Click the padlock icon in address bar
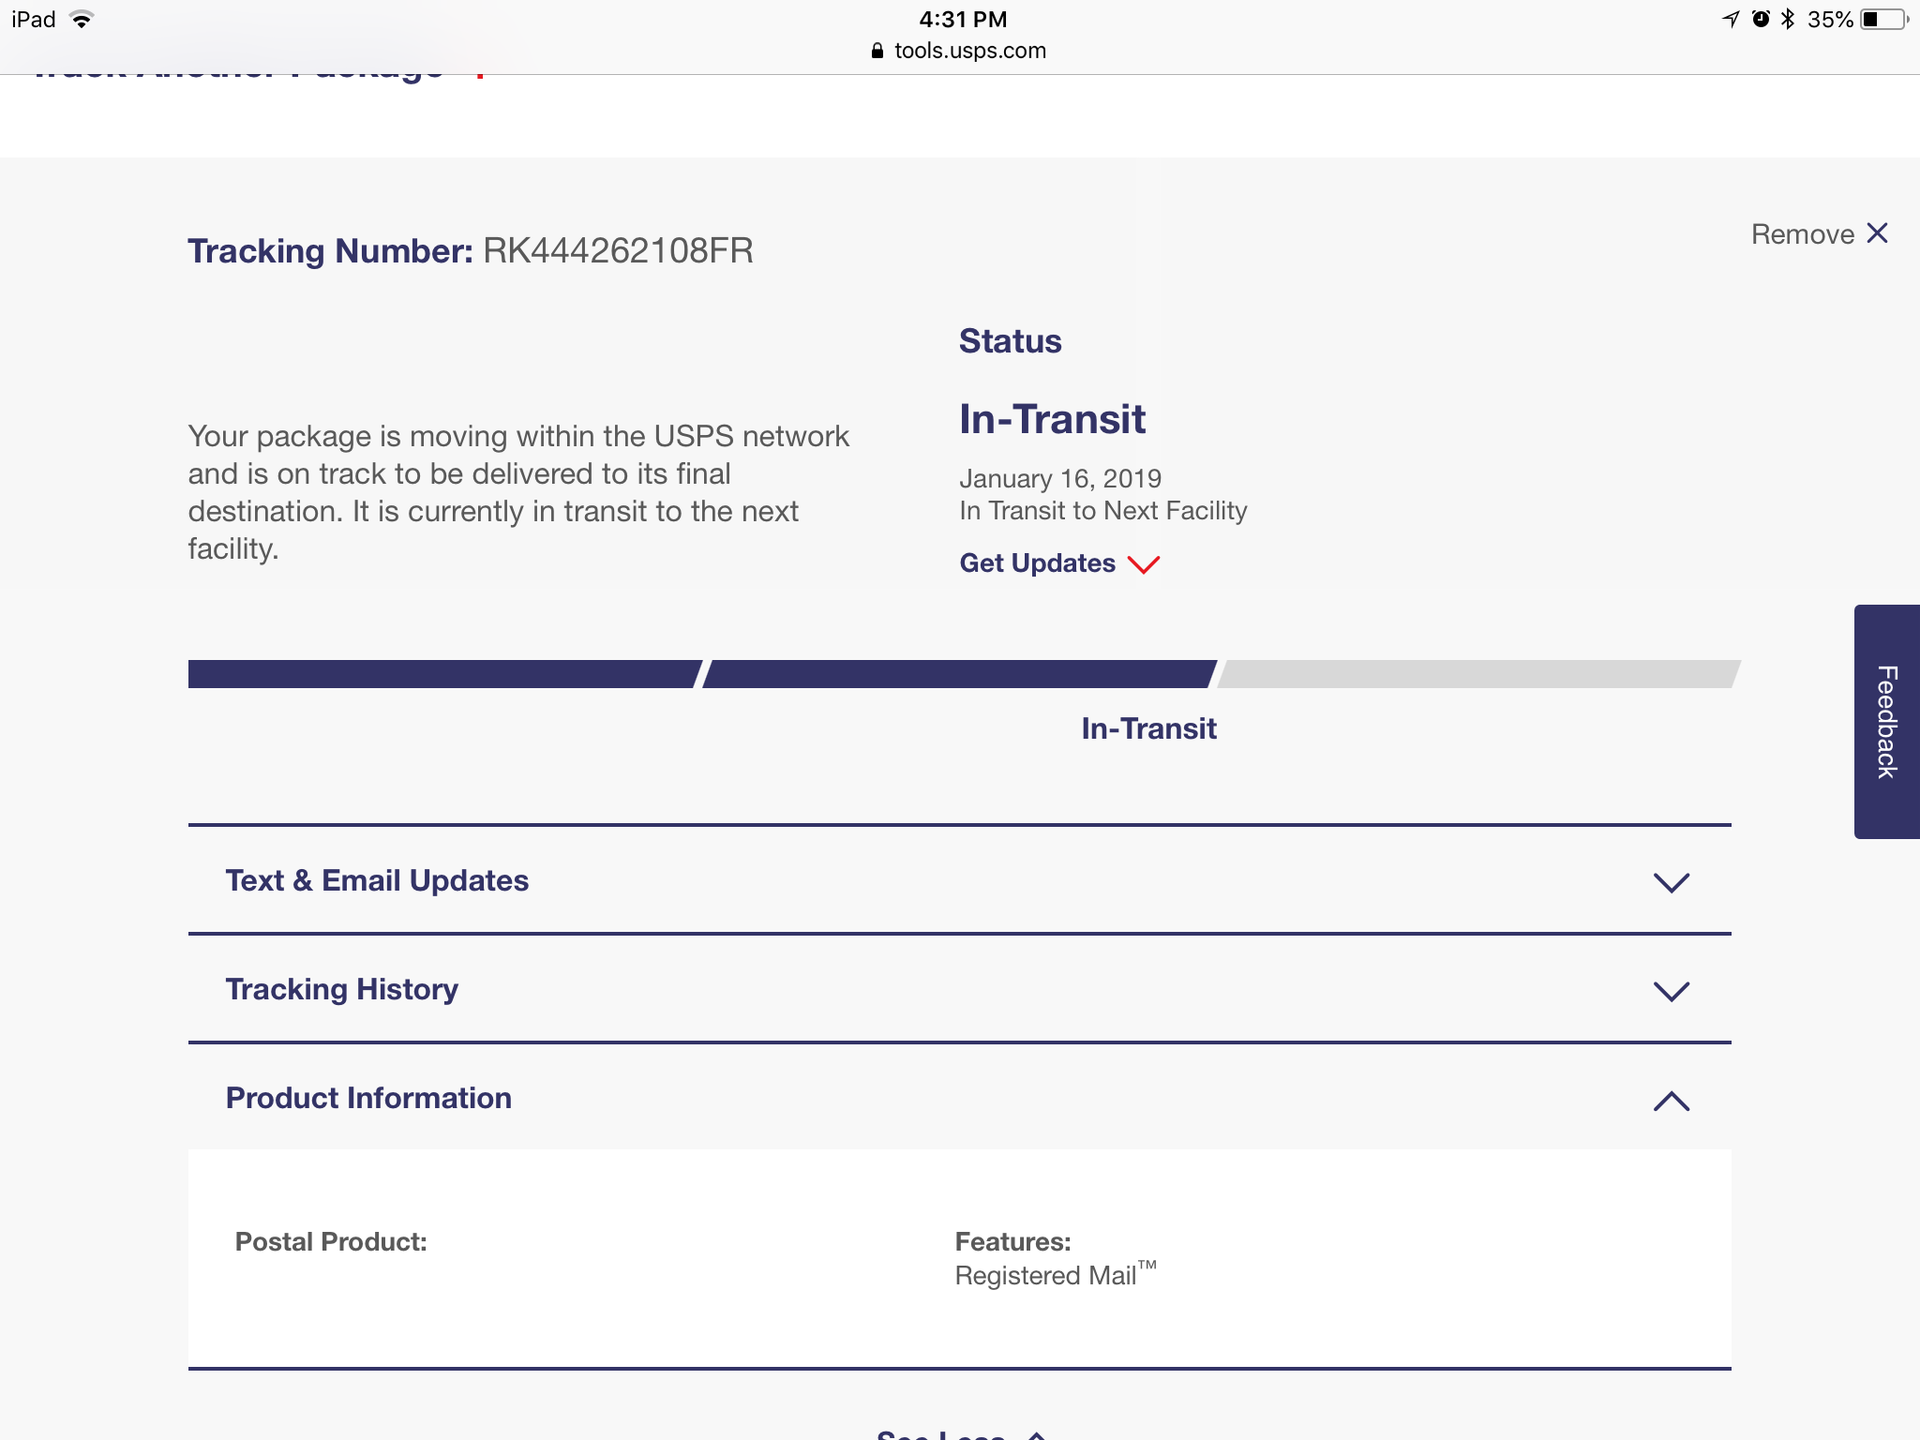The width and height of the screenshot is (1920, 1440). 877,51
